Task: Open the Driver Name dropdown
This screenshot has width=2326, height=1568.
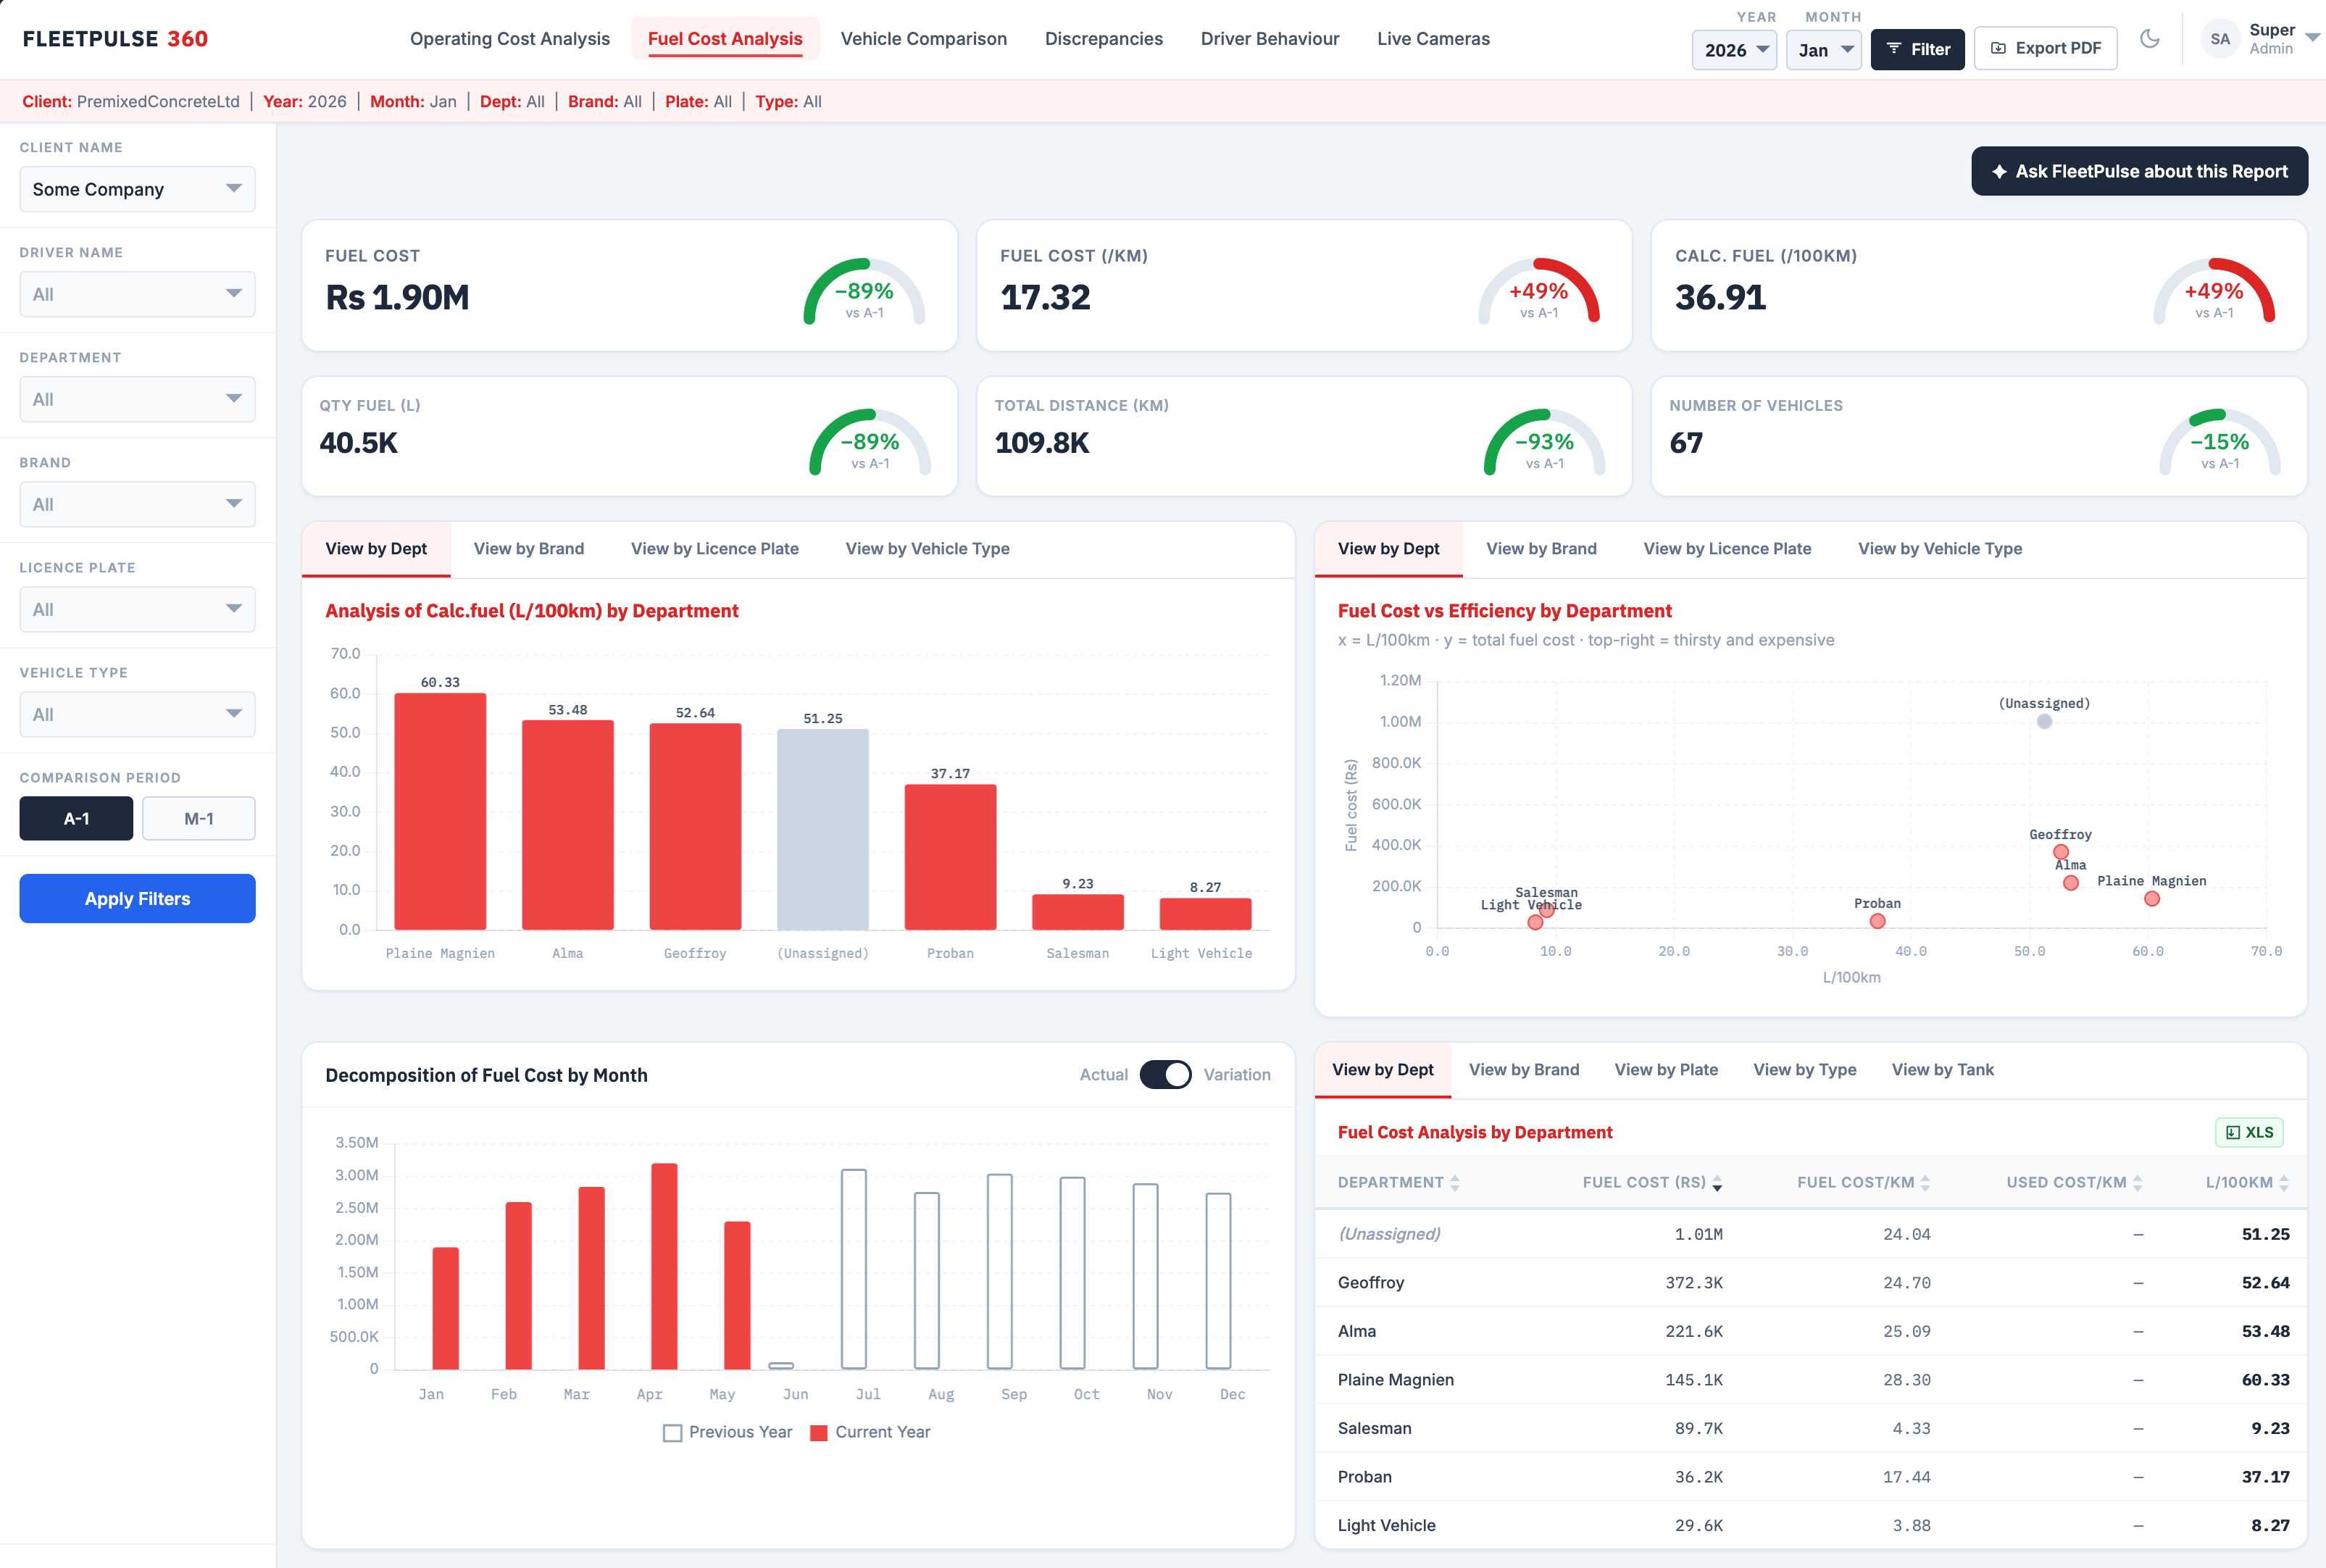Action: 137,294
